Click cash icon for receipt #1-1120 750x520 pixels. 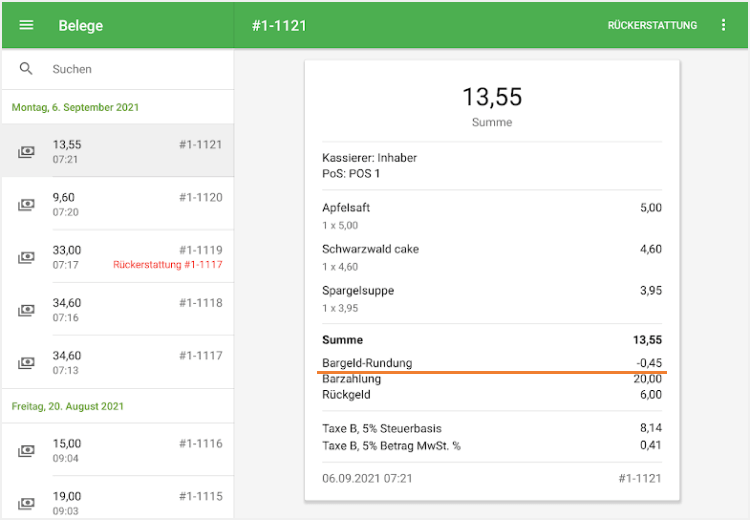point(27,205)
